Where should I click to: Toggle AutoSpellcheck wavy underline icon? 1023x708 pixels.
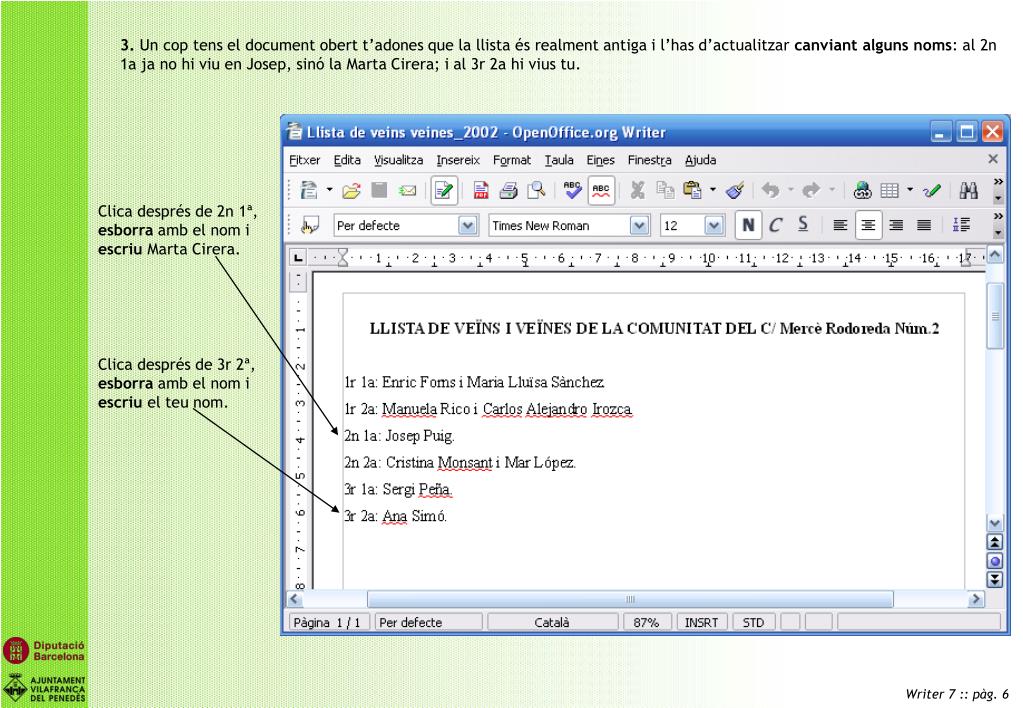click(x=601, y=191)
